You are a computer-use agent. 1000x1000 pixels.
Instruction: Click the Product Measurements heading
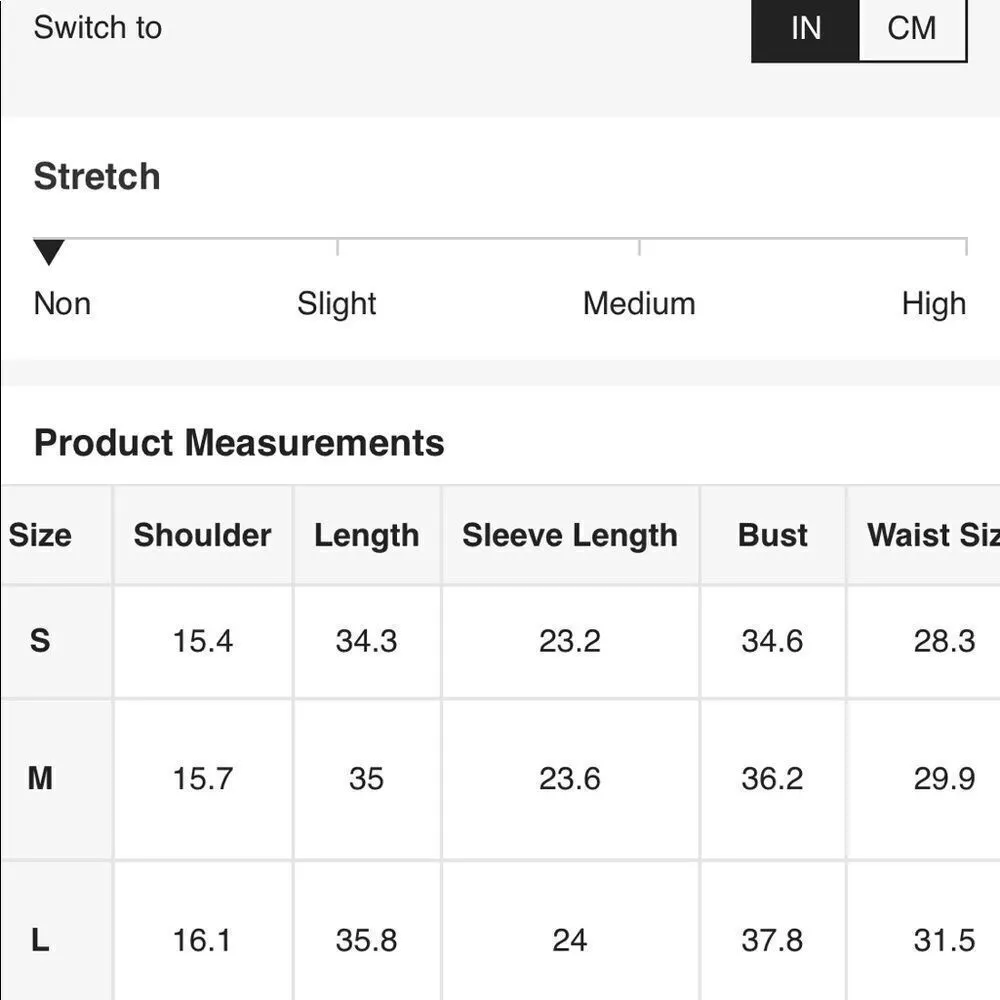coord(239,443)
